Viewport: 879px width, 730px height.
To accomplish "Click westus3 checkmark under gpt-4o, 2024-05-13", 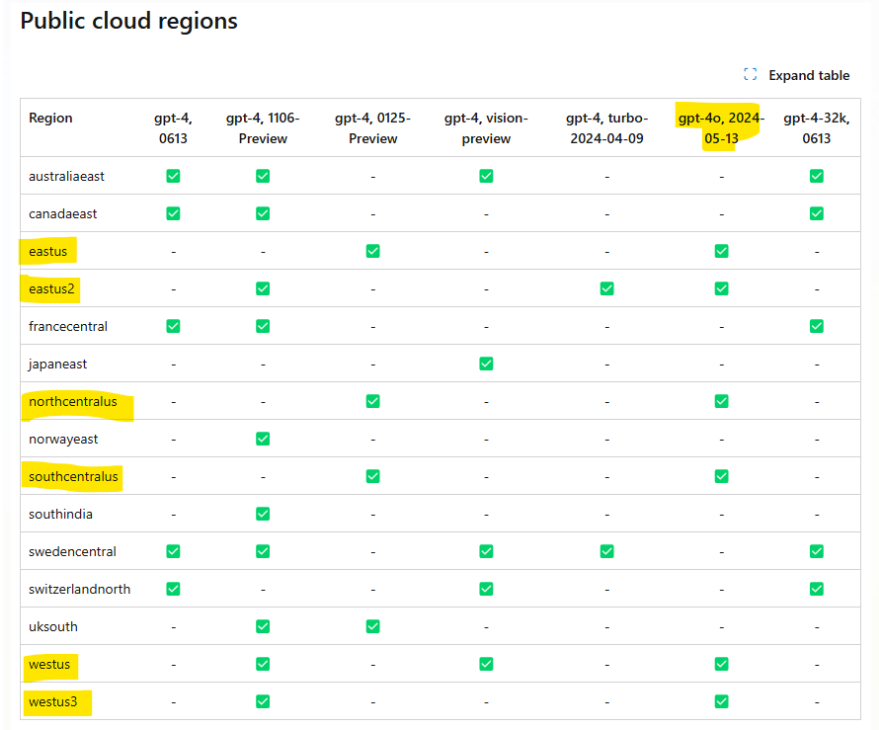I will tap(721, 702).
